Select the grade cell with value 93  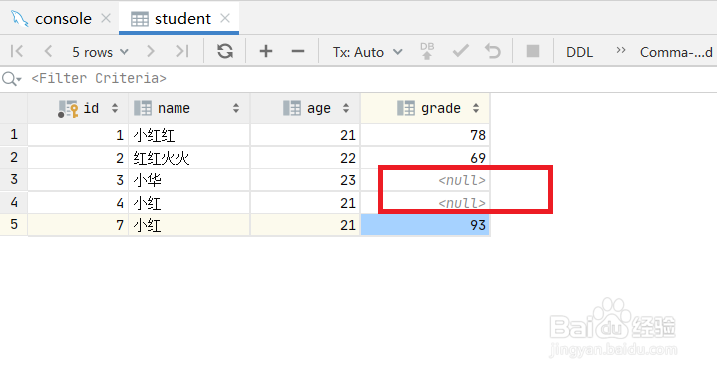(x=425, y=225)
